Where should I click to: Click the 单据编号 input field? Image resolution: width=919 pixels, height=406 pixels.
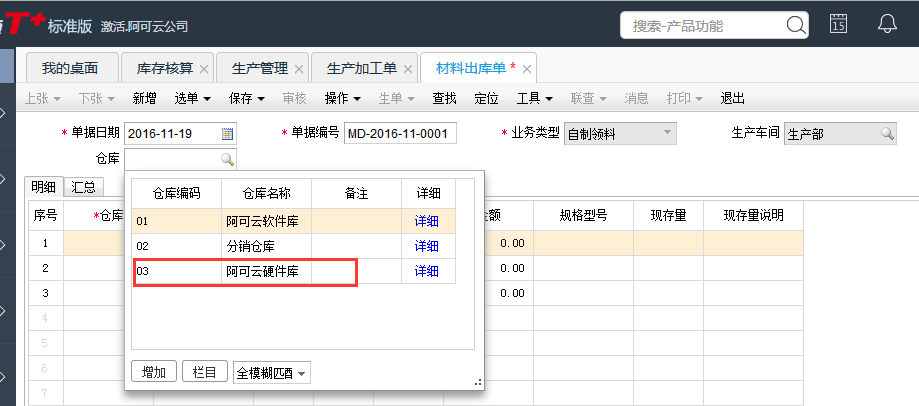[x=400, y=134]
